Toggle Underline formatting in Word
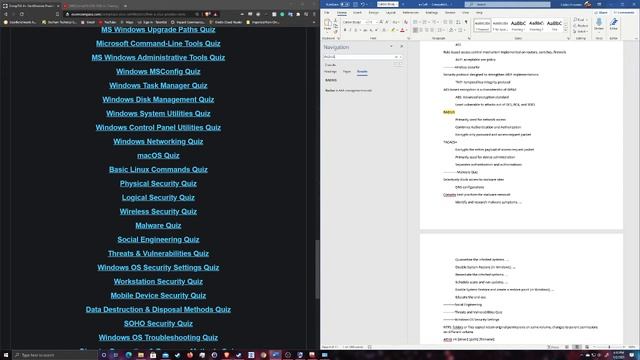This screenshot has height=360, width=640. tap(356, 30)
